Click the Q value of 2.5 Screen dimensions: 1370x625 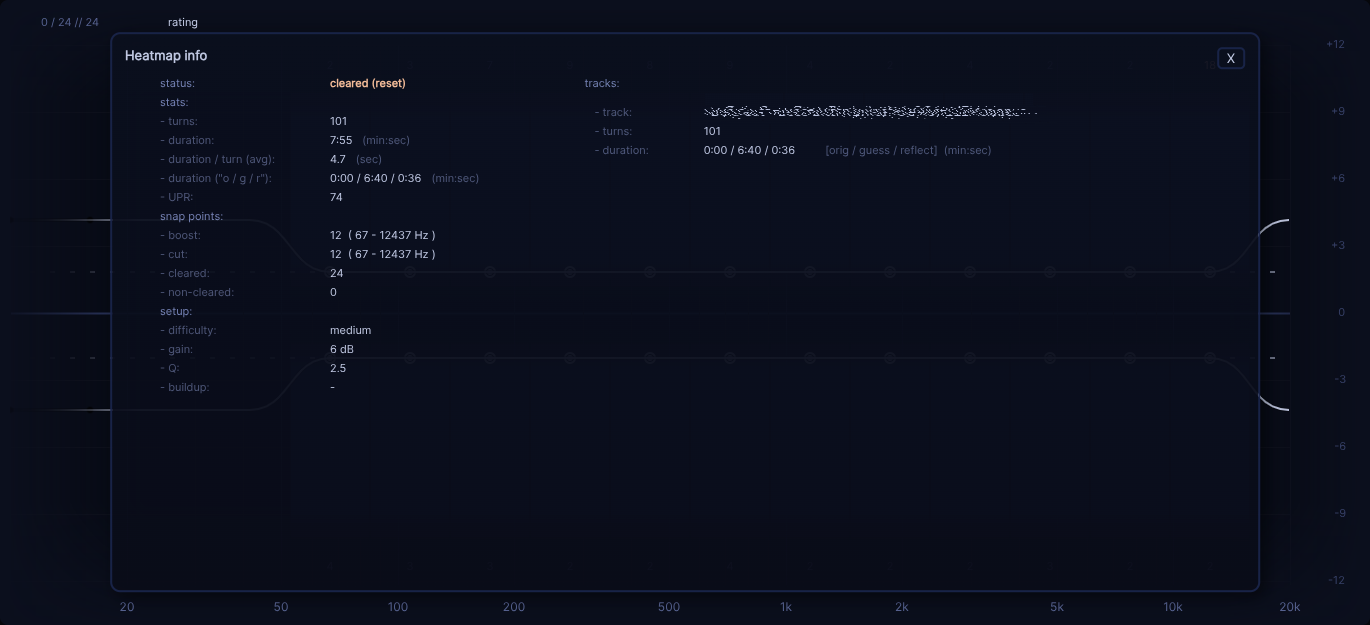point(337,368)
